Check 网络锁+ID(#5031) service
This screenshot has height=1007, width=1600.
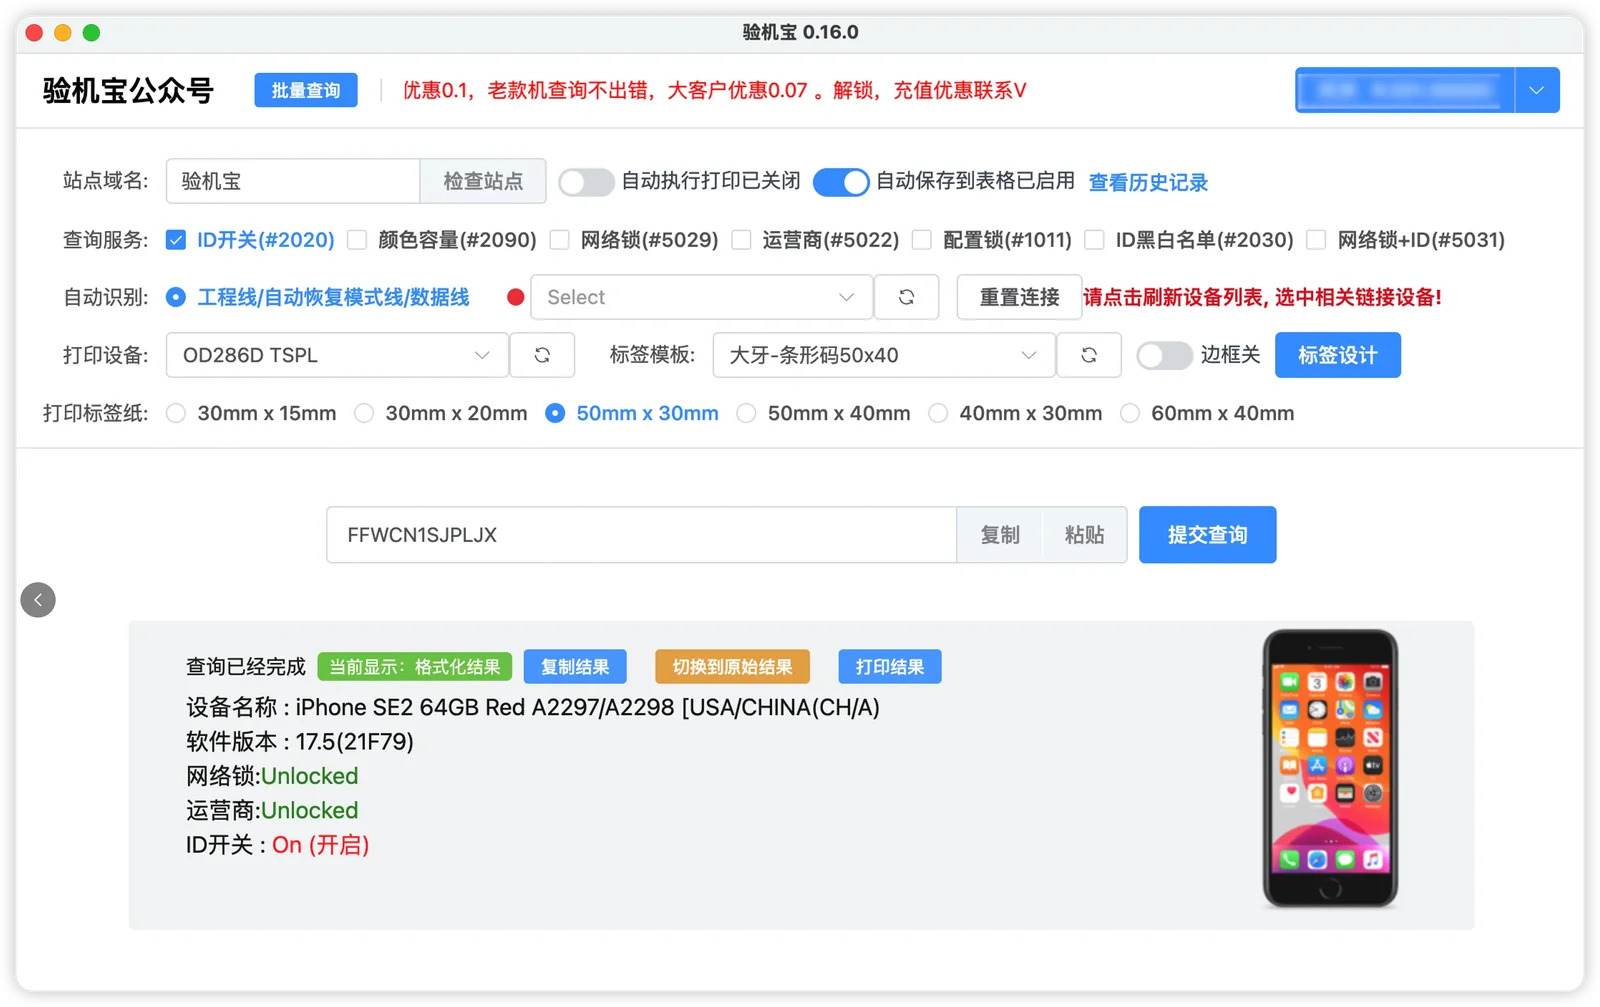pos(1317,240)
